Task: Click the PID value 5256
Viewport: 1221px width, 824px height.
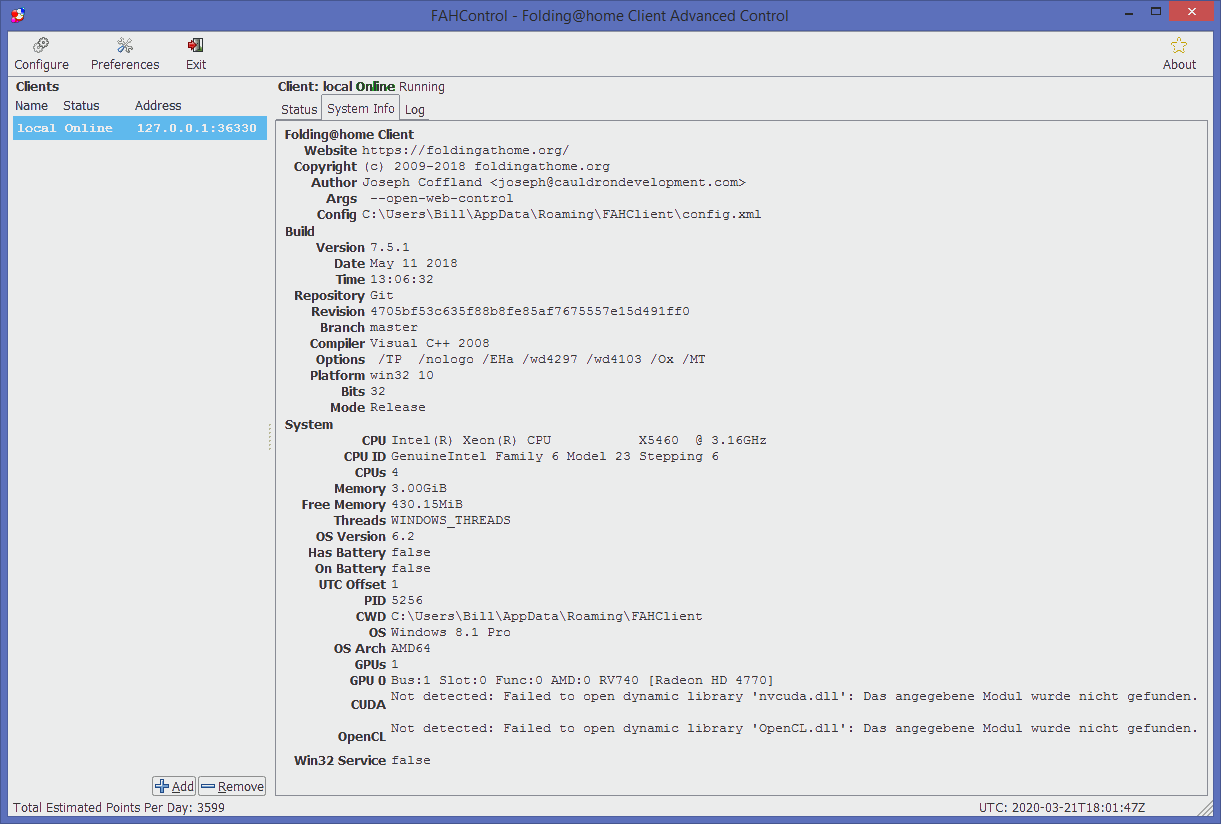Action: (407, 600)
